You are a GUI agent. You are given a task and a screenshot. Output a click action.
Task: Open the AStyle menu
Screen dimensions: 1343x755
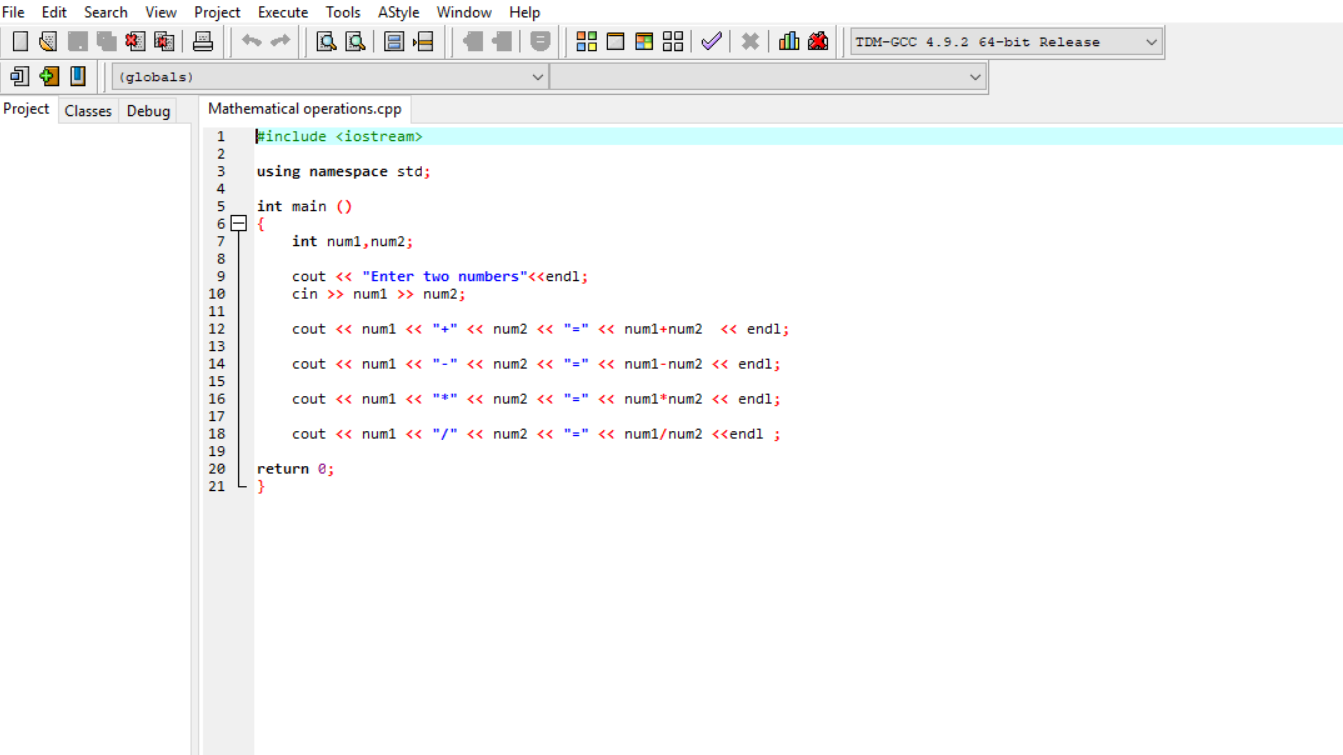coord(398,12)
